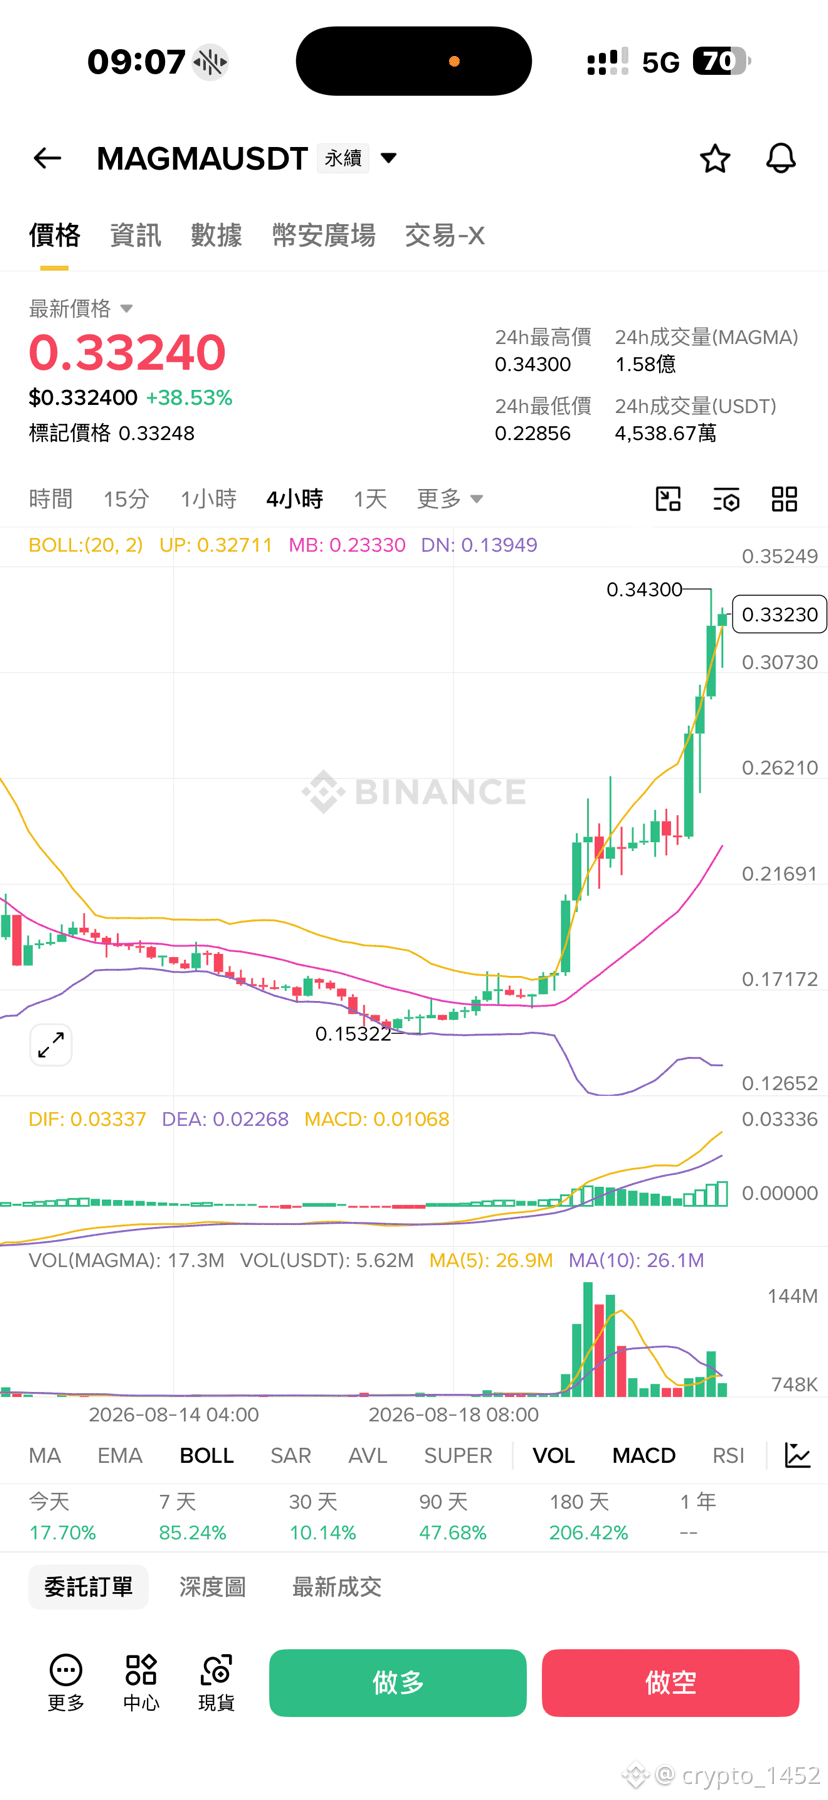Image resolution: width=828 pixels, height=1800 pixels.
Task: Tap the 5G network status indicator
Action: pos(660,63)
